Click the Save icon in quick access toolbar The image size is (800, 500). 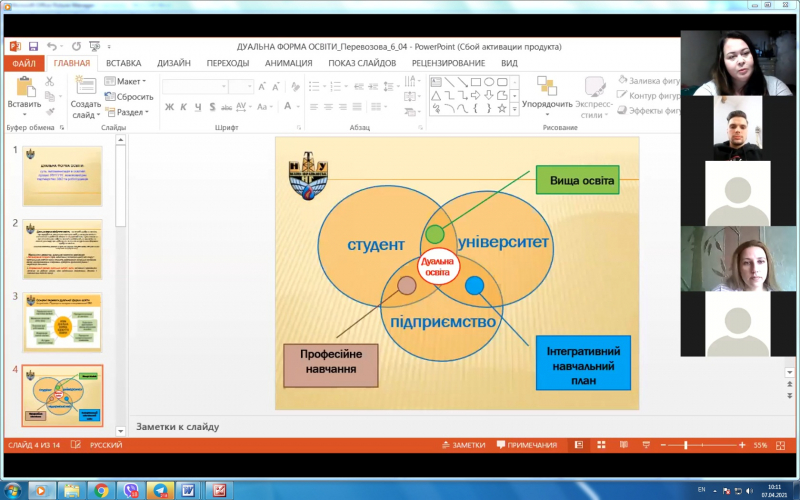(33, 46)
